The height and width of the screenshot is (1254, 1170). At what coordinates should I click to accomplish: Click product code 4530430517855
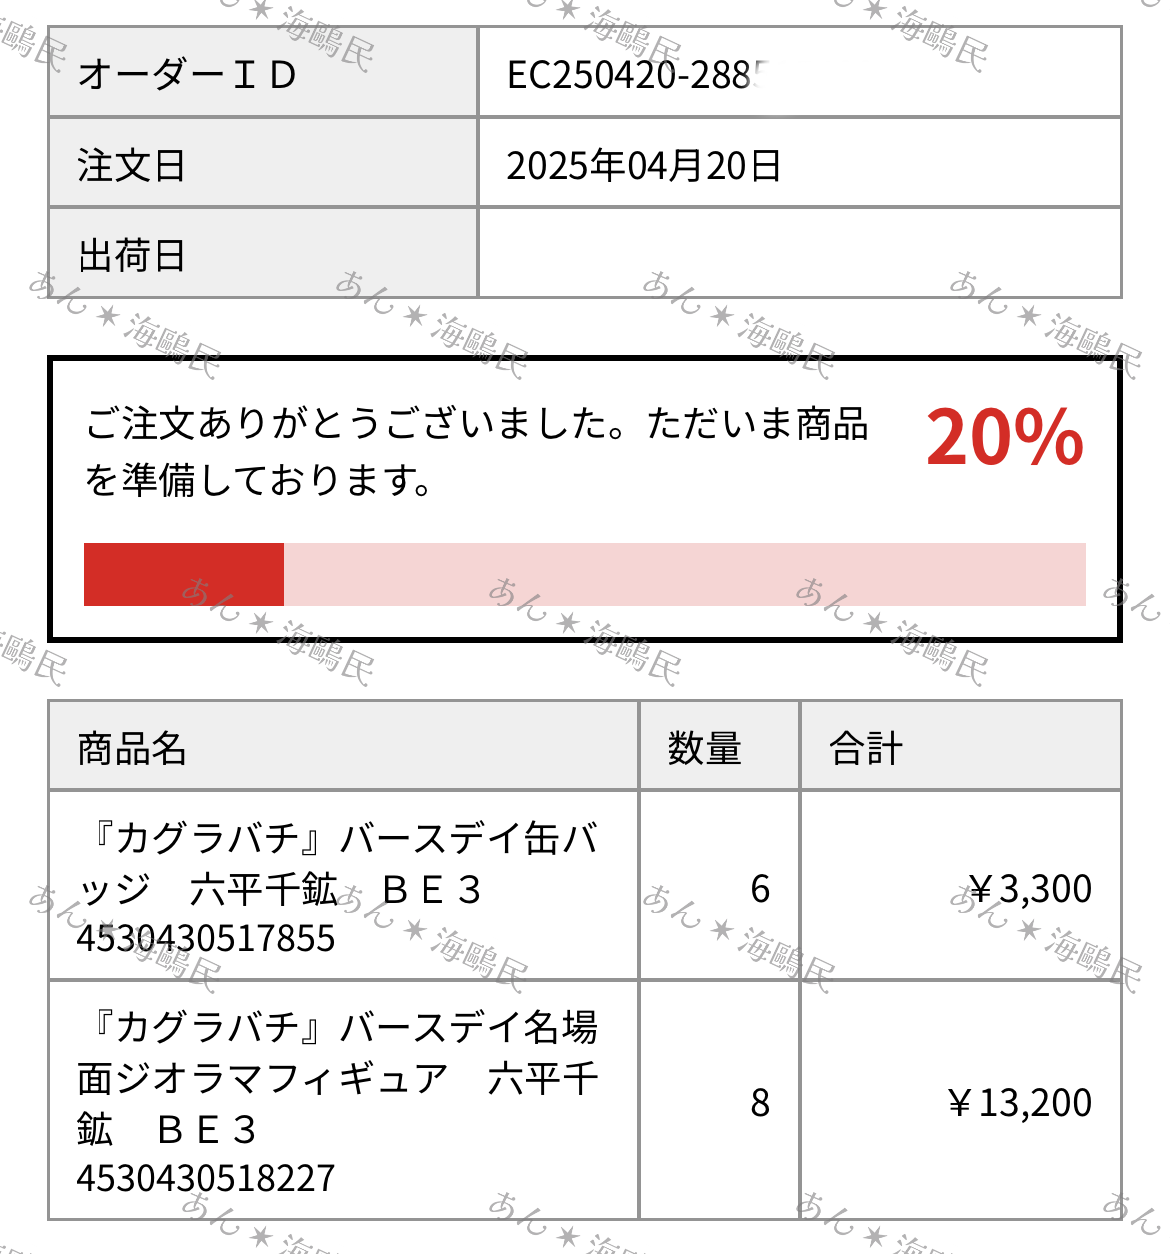(206, 938)
